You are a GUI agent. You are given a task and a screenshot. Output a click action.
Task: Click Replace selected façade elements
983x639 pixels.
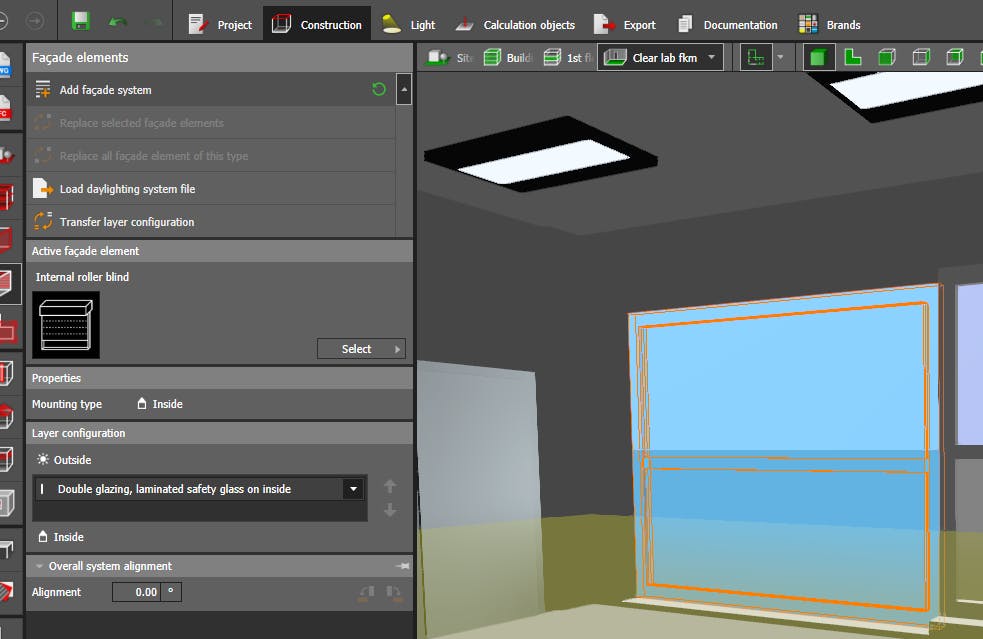pos(211,123)
